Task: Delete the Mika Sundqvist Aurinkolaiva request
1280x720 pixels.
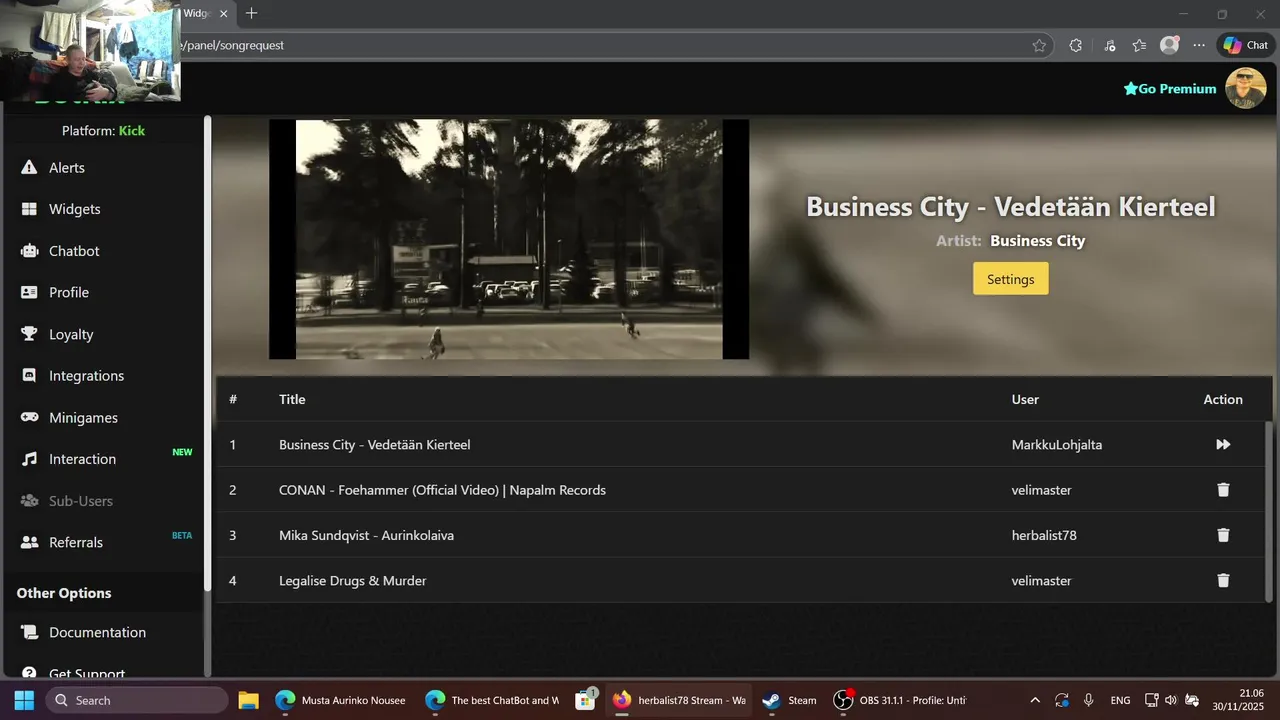Action: coord(1223,535)
